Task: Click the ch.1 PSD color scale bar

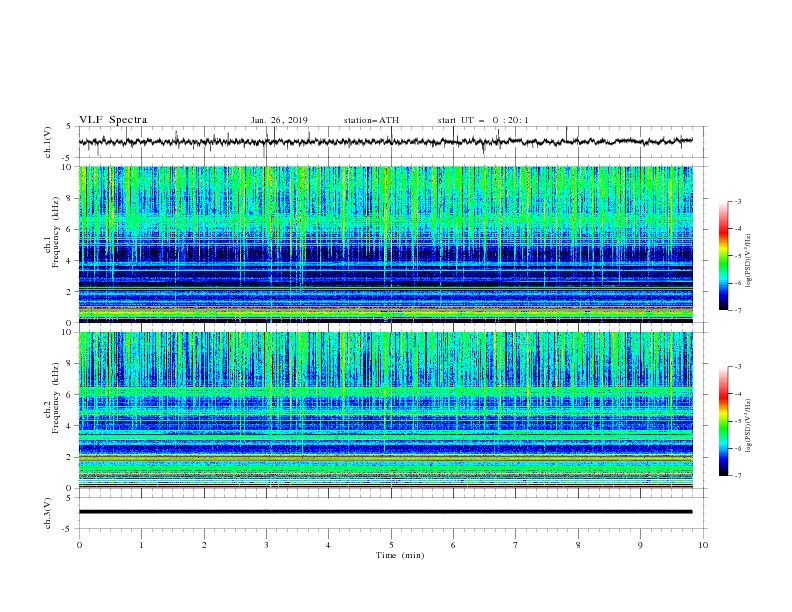Action: [x=724, y=256]
